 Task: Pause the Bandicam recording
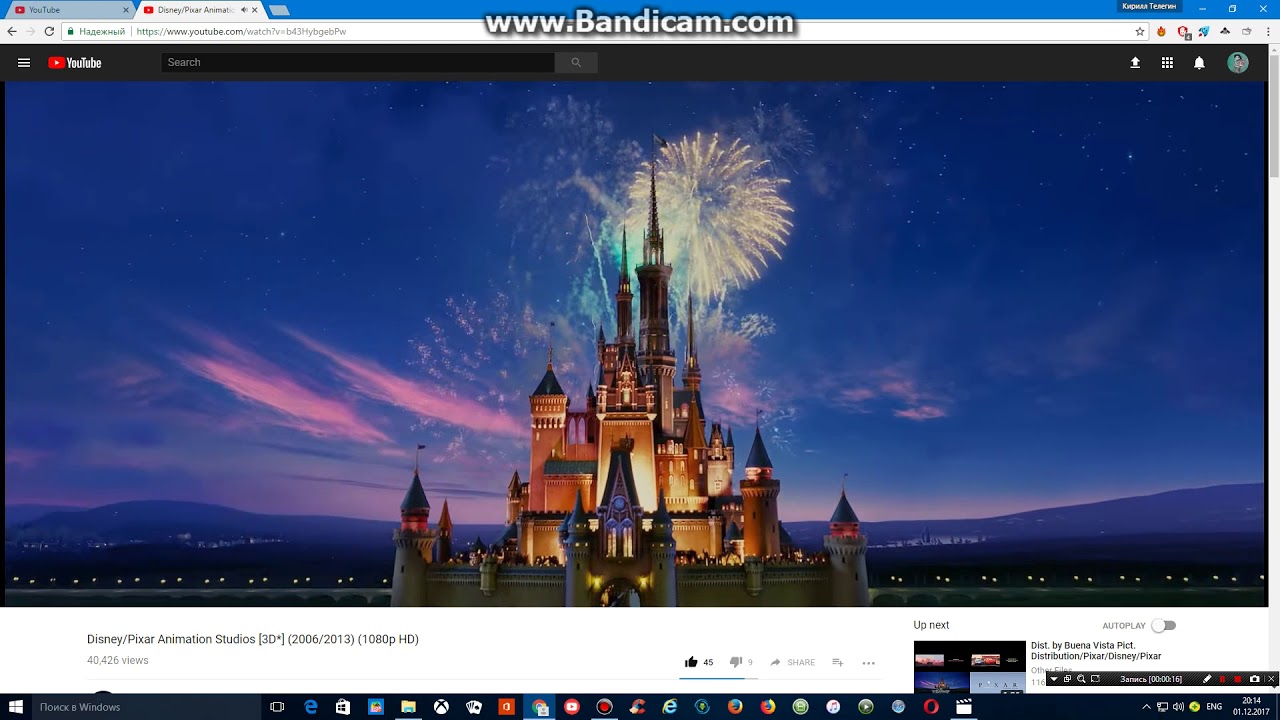coord(1222,679)
